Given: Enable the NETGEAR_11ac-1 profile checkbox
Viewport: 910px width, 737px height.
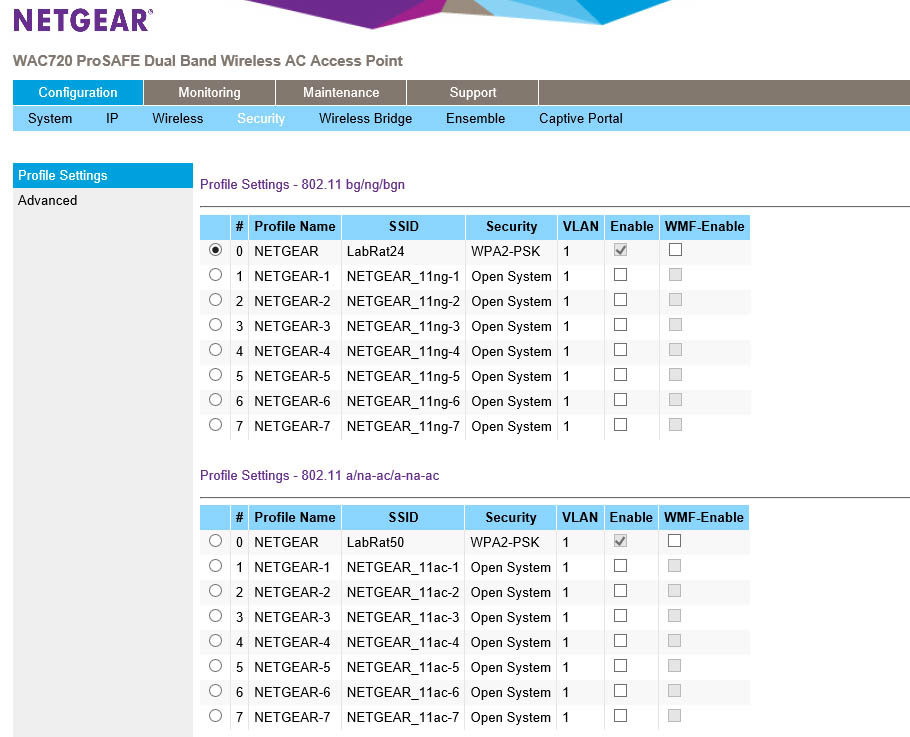Looking at the screenshot, I should coord(620,565).
